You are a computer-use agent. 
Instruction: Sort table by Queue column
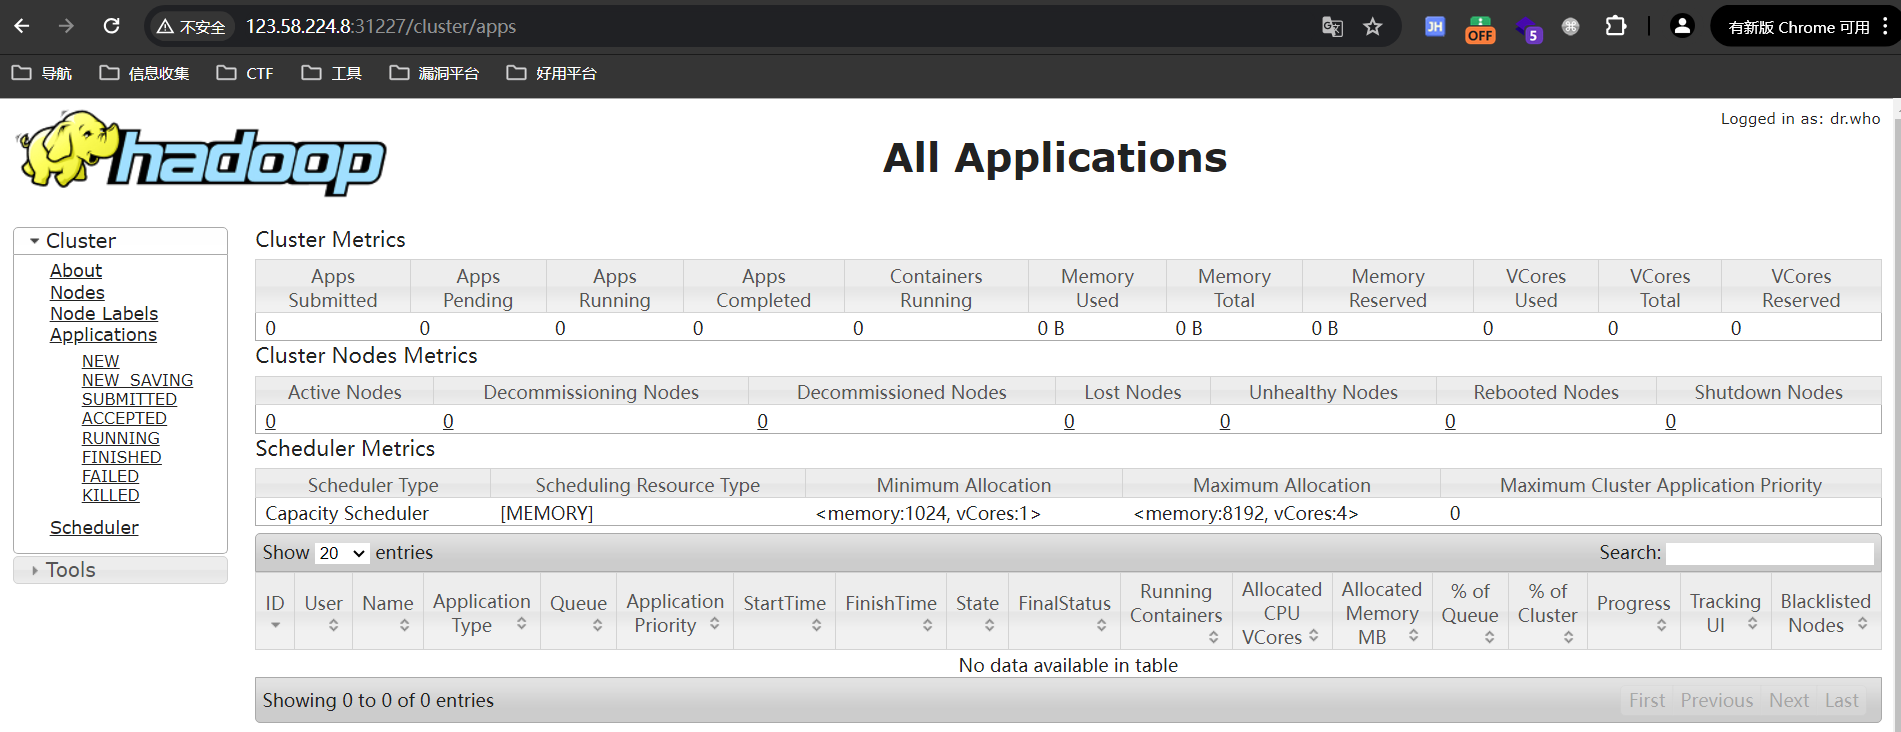click(x=578, y=611)
